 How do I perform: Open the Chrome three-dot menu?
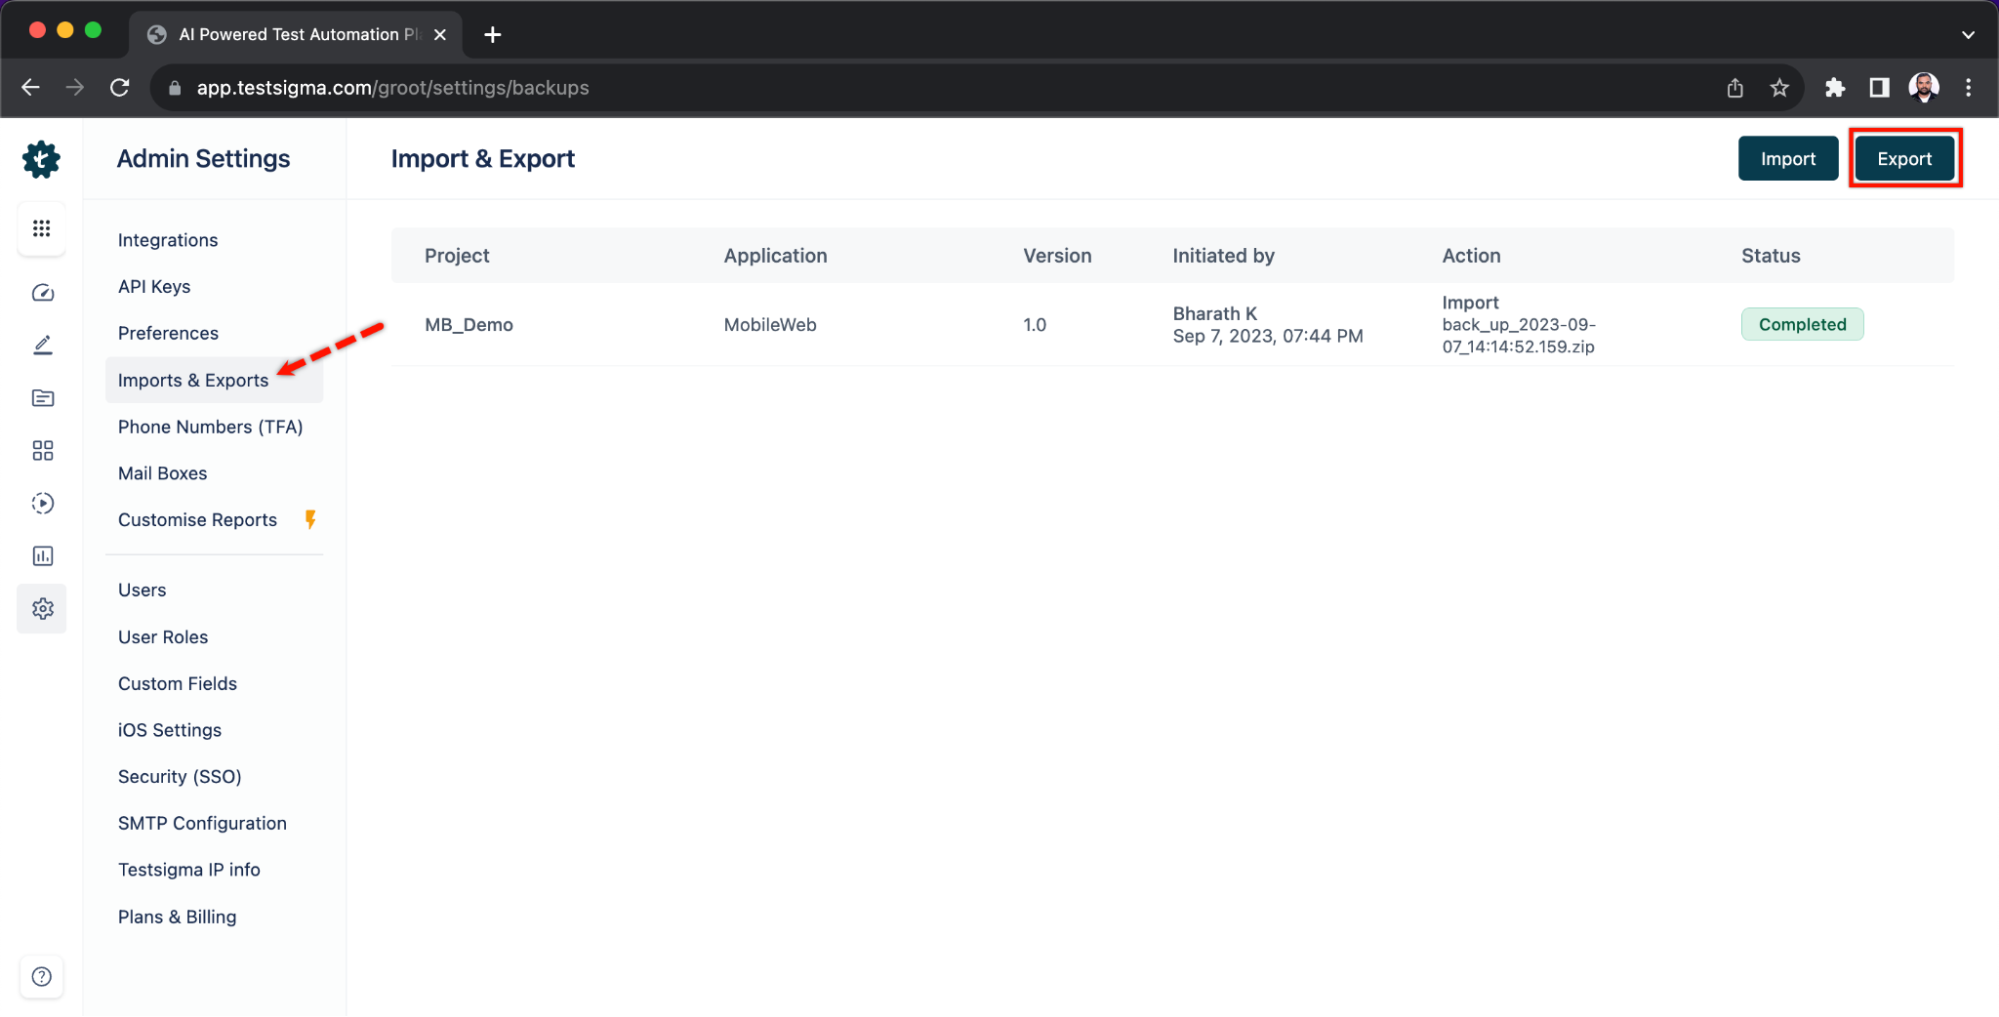[x=1968, y=88]
